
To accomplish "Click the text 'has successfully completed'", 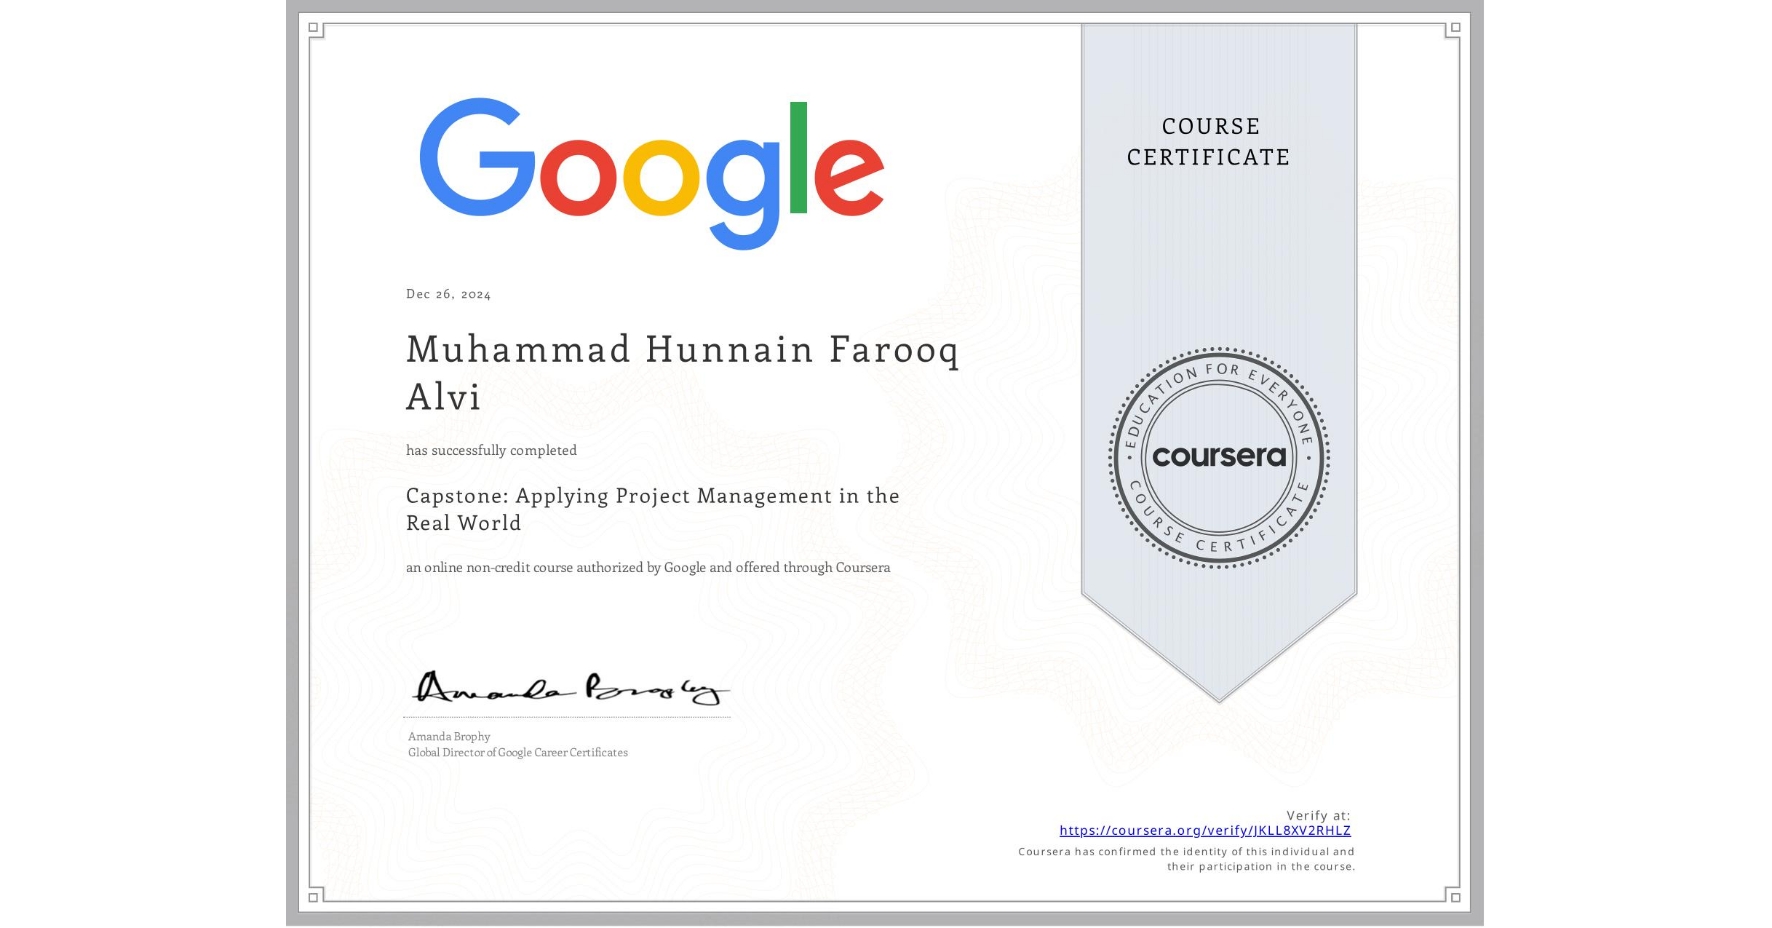I will (x=491, y=451).
